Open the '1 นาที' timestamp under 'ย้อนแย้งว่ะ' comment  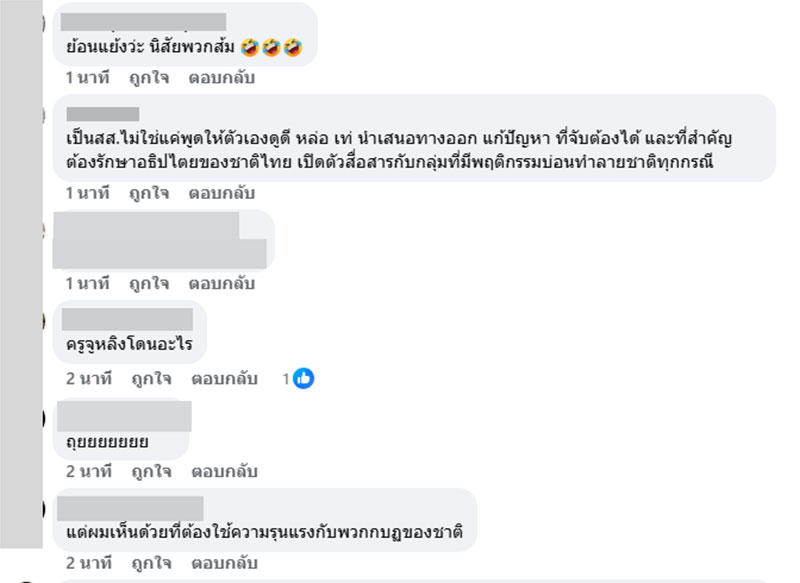click(x=87, y=76)
